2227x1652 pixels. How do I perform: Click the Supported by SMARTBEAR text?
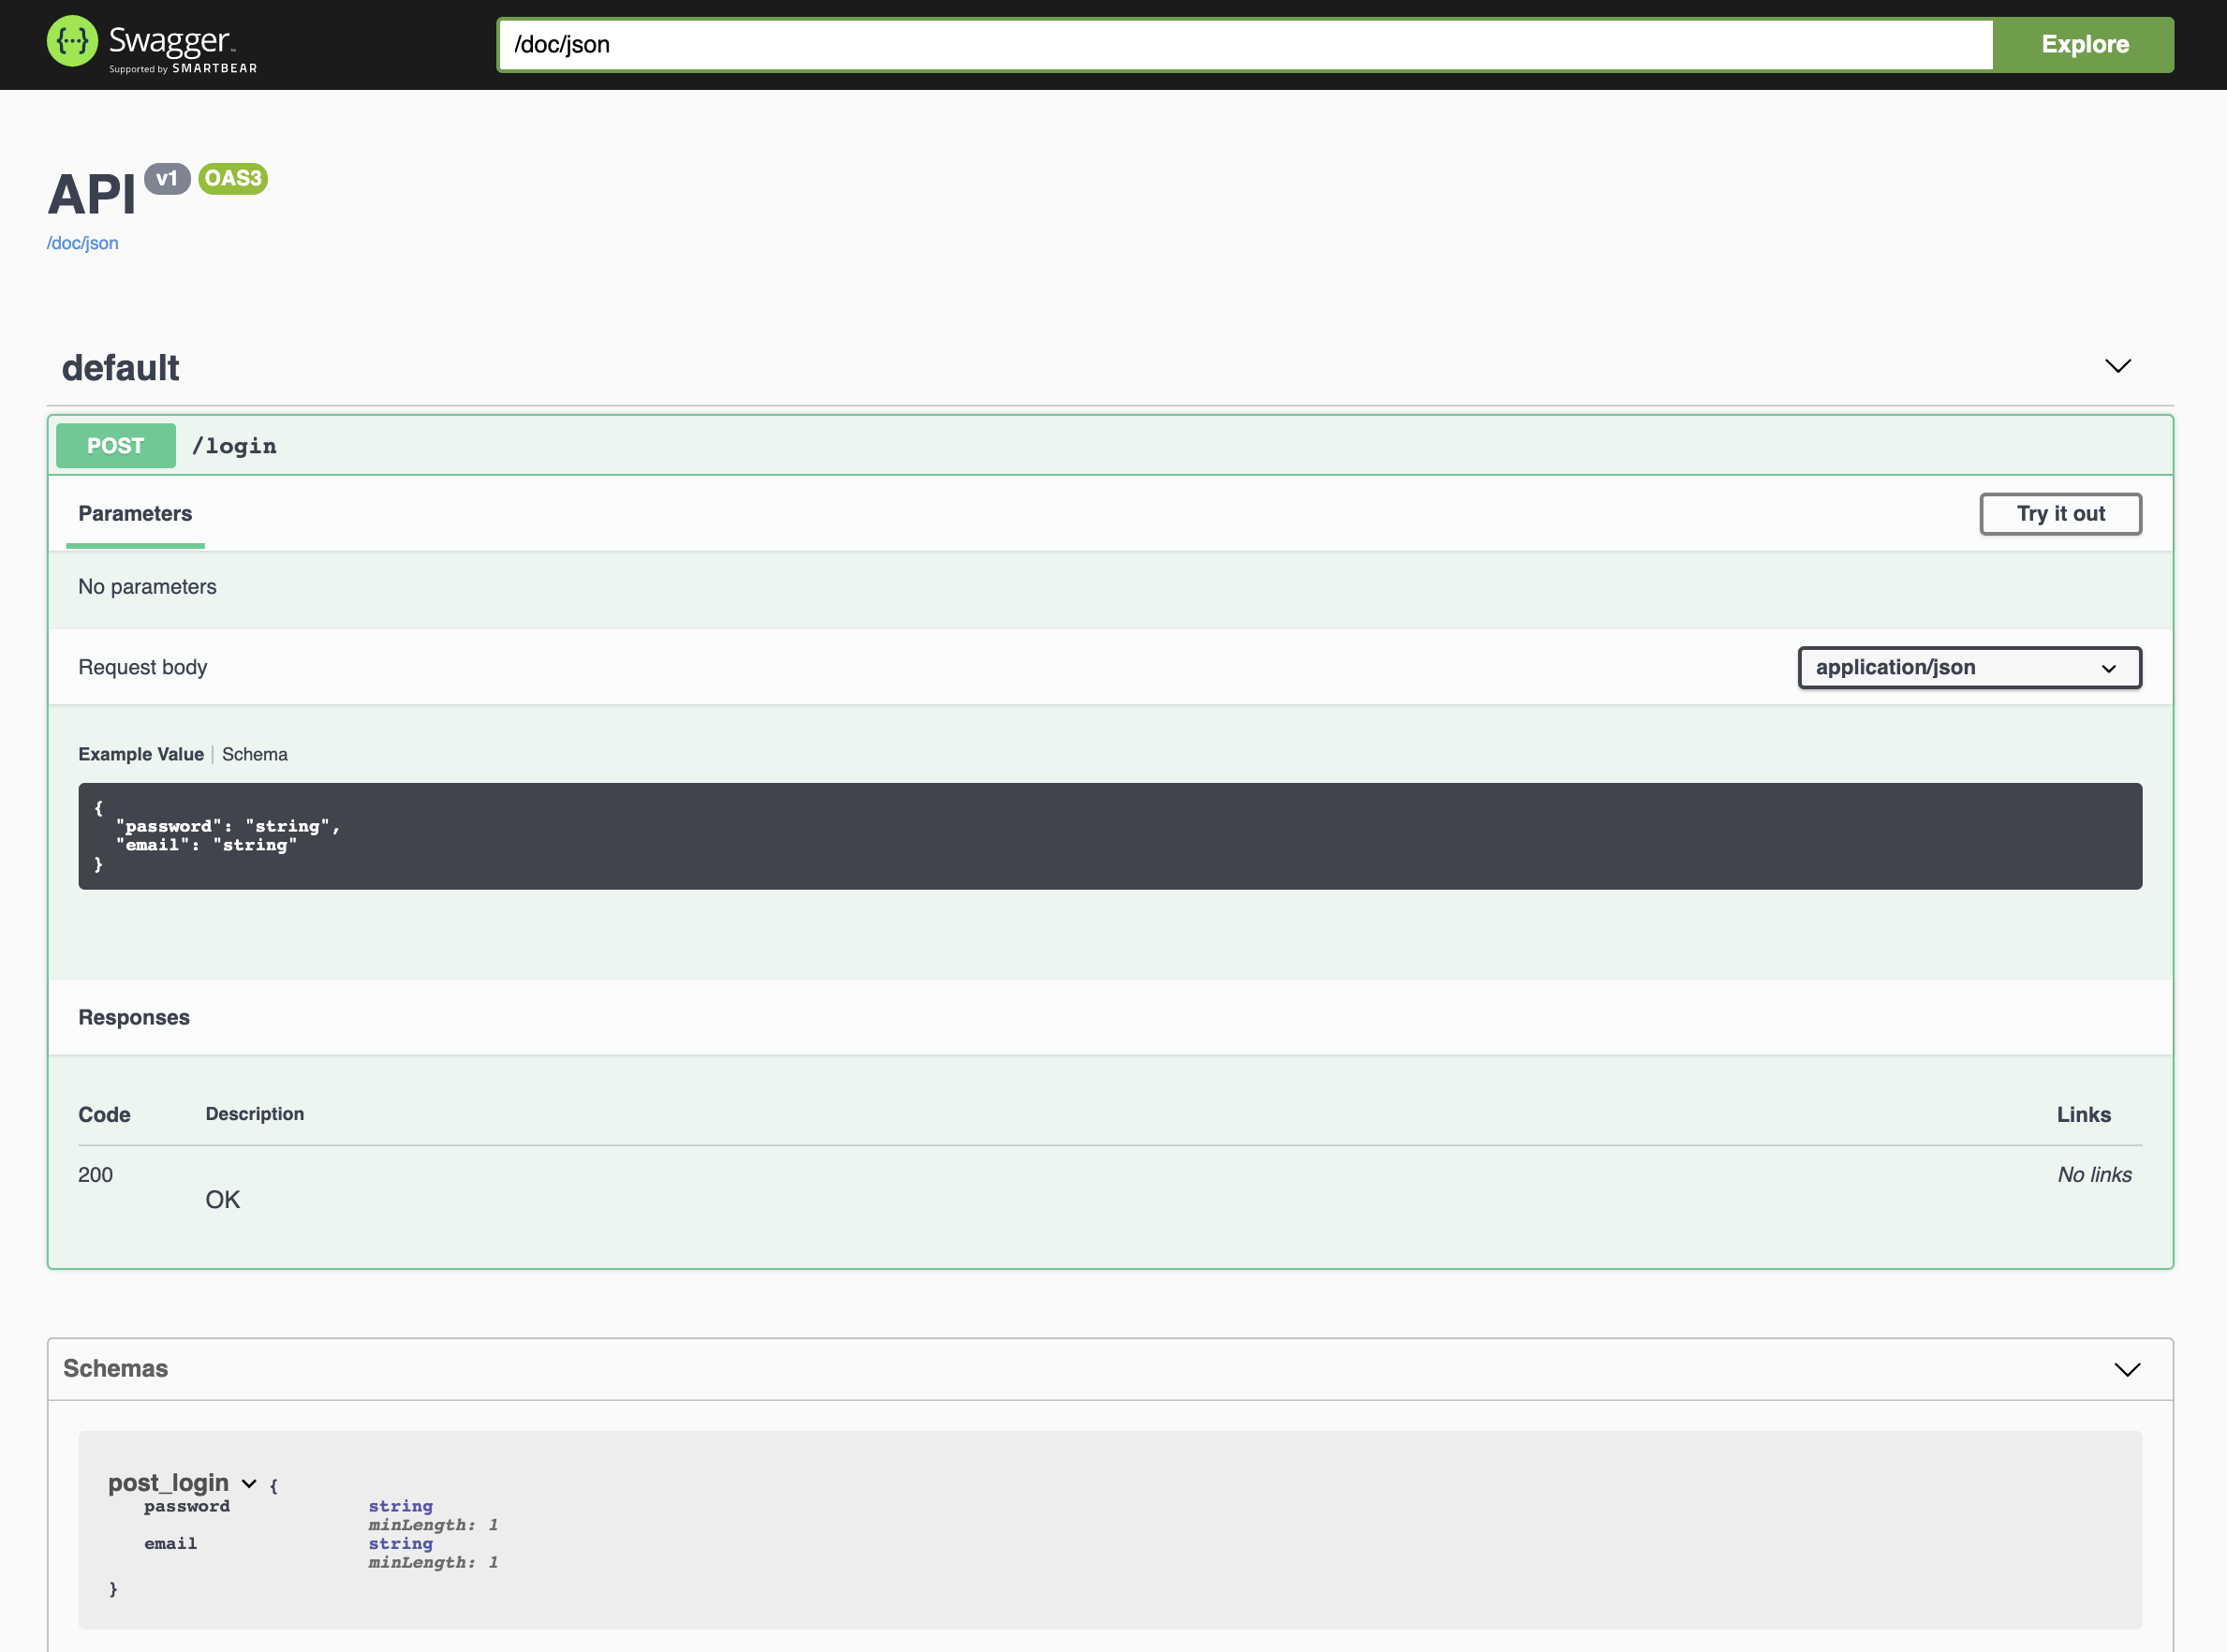(x=183, y=69)
